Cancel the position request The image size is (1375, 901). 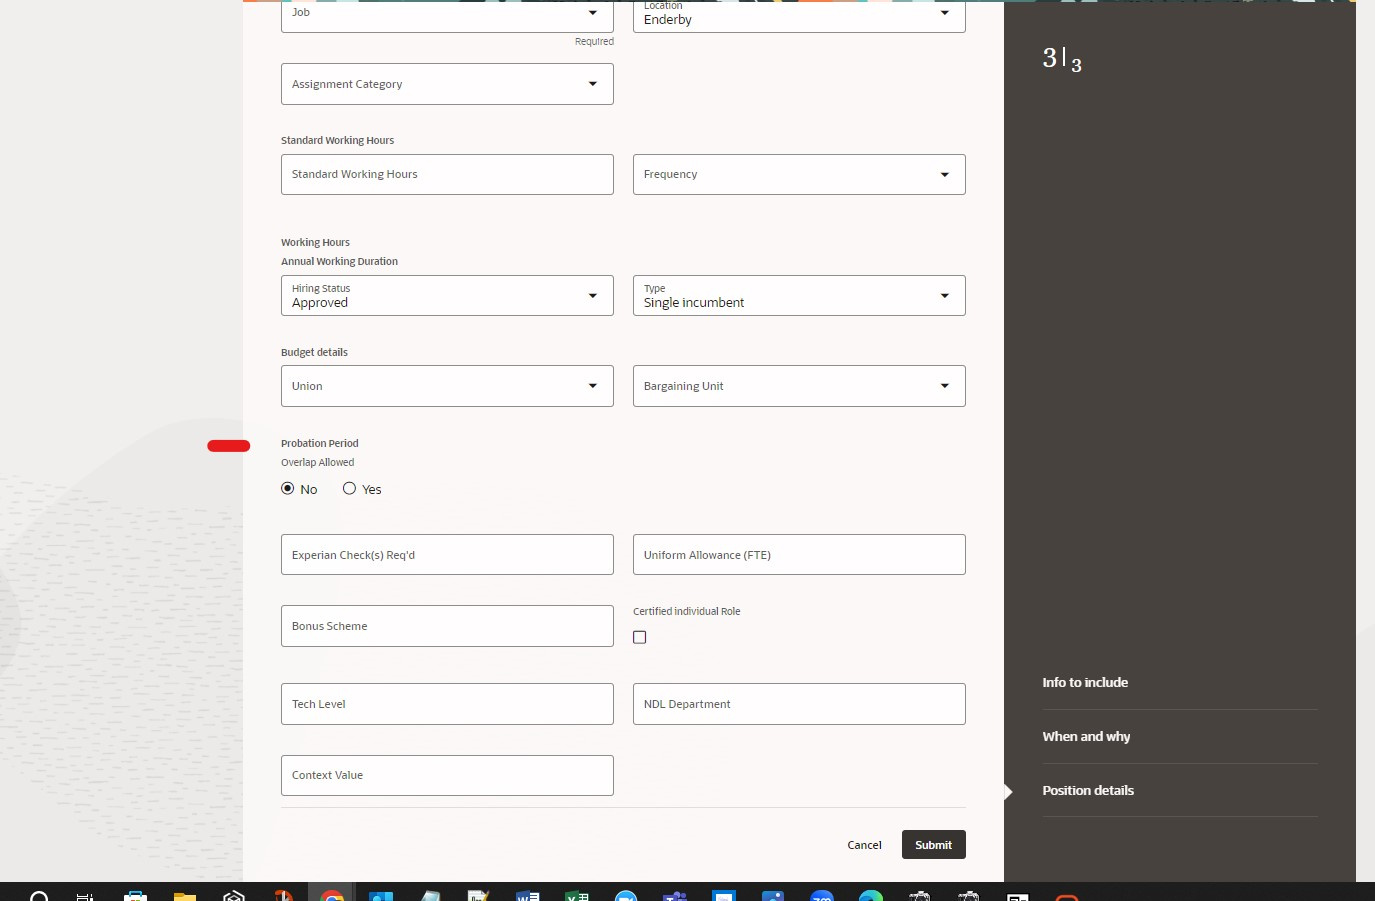[864, 845]
